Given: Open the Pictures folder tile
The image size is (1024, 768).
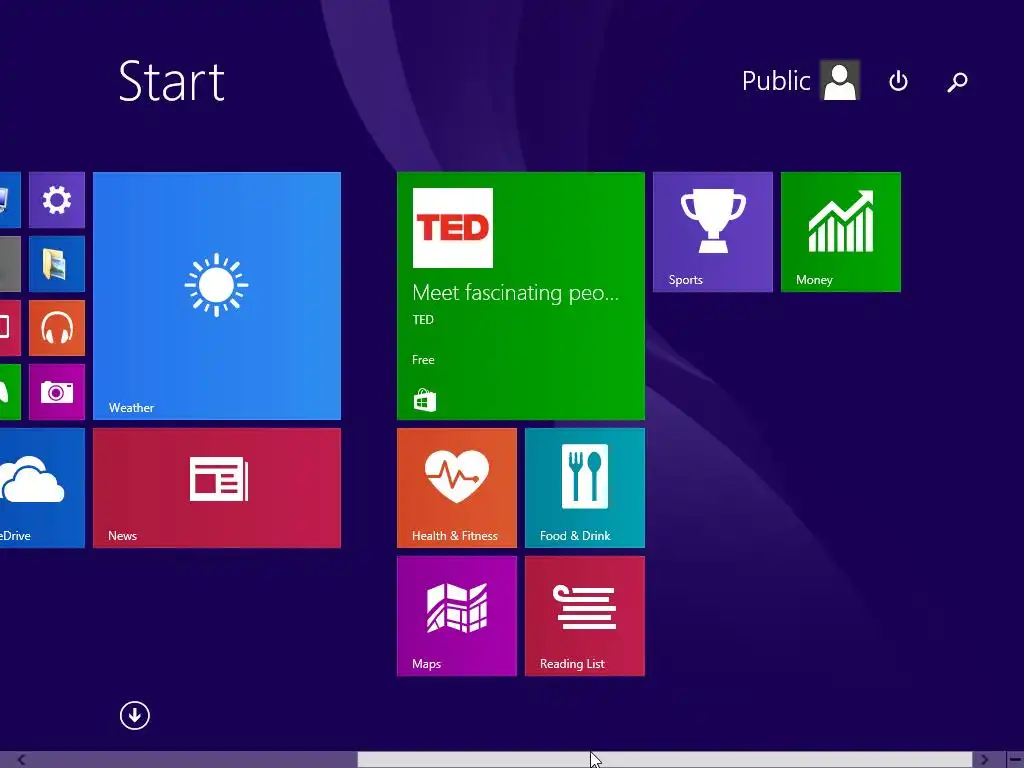Looking at the screenshot, I should (x=57, y=264).
